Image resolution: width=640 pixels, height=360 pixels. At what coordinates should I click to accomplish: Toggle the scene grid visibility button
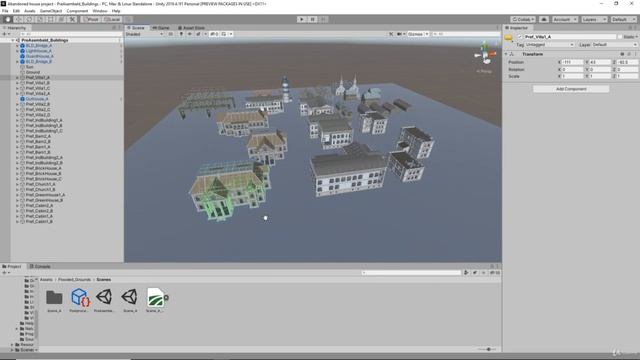coord(224,34)
